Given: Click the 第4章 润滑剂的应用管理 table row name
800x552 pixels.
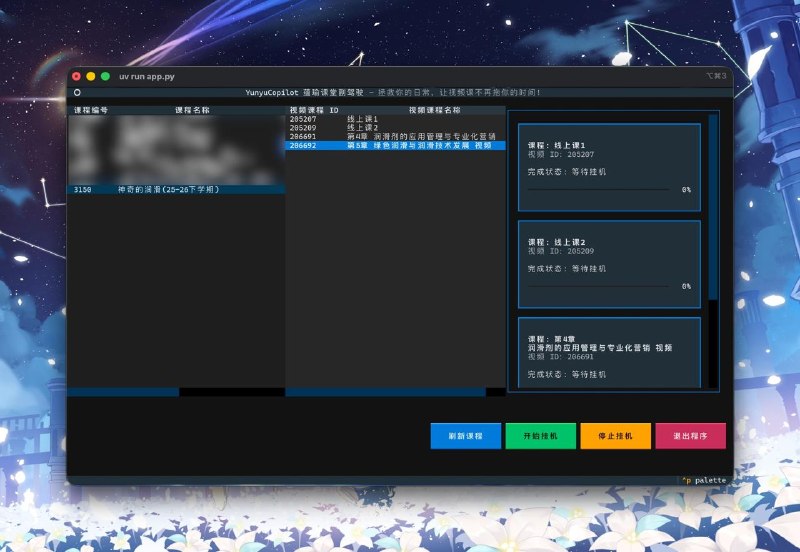Looking at the screenshot, I should point(421,136).
